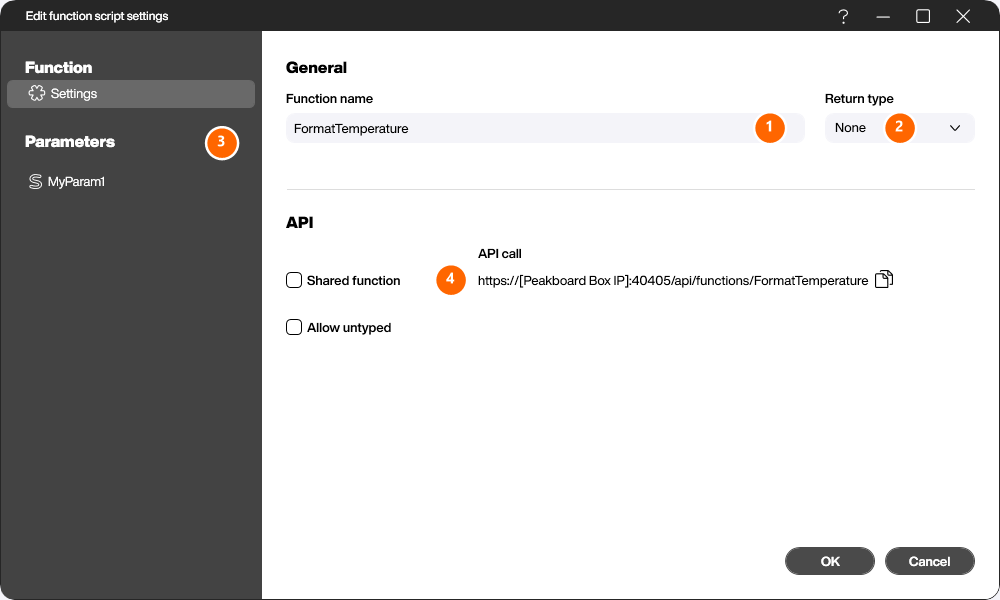The image size is (1000, 600).
Task: Close the Edit function script settings dialog
Action: pos(963,16)
